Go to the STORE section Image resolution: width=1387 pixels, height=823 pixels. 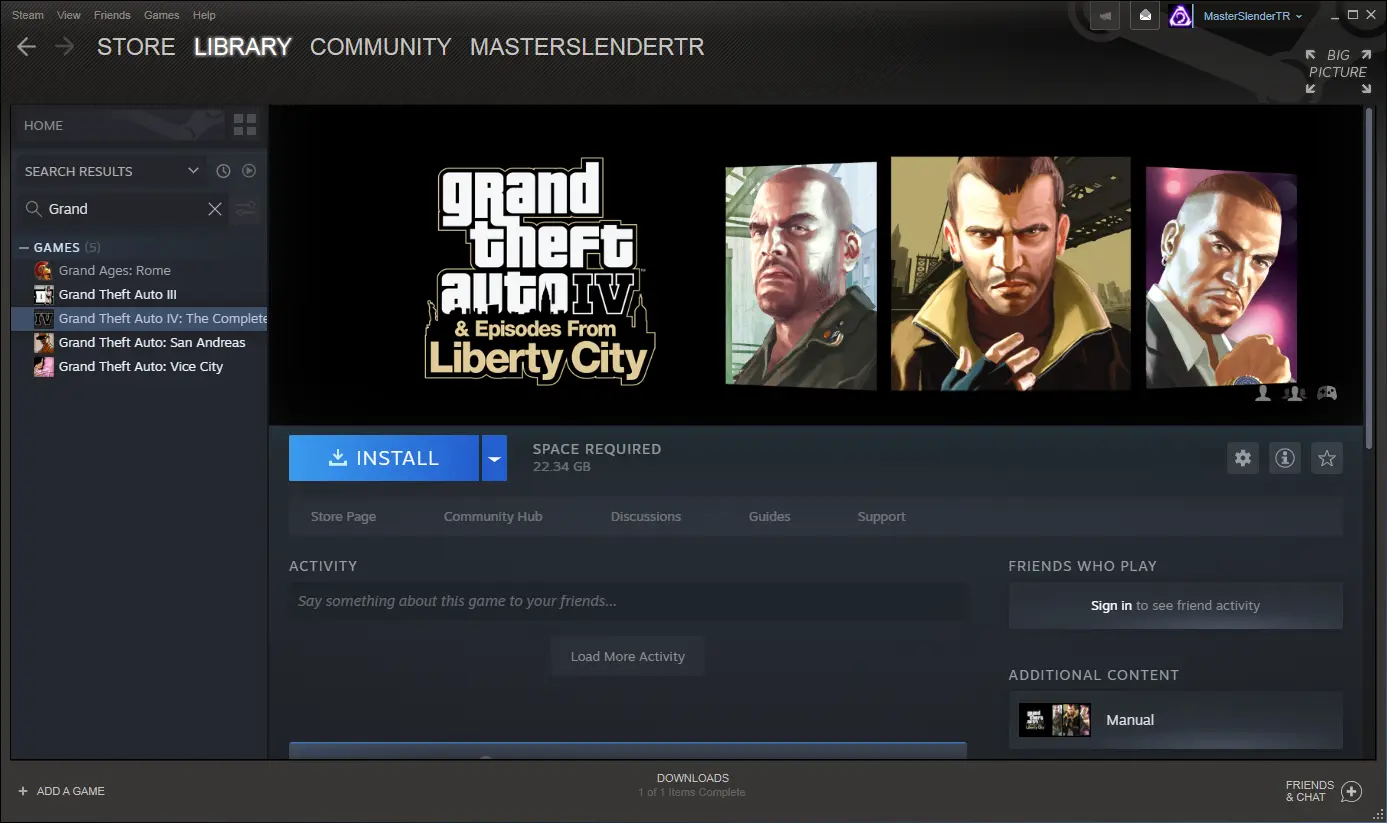[136, 47]
